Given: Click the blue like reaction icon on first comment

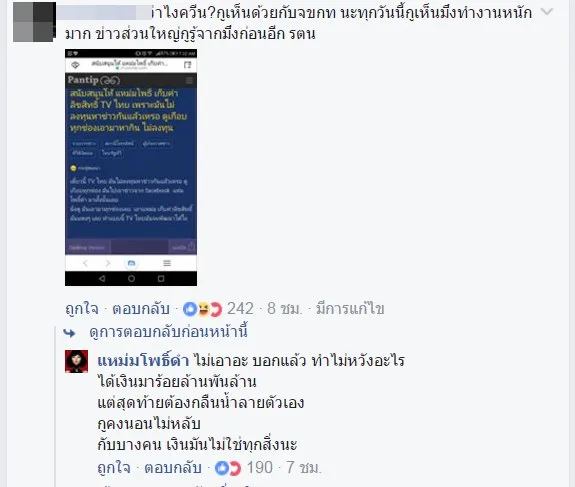Looking at the screenshot, I should (190, 309).
